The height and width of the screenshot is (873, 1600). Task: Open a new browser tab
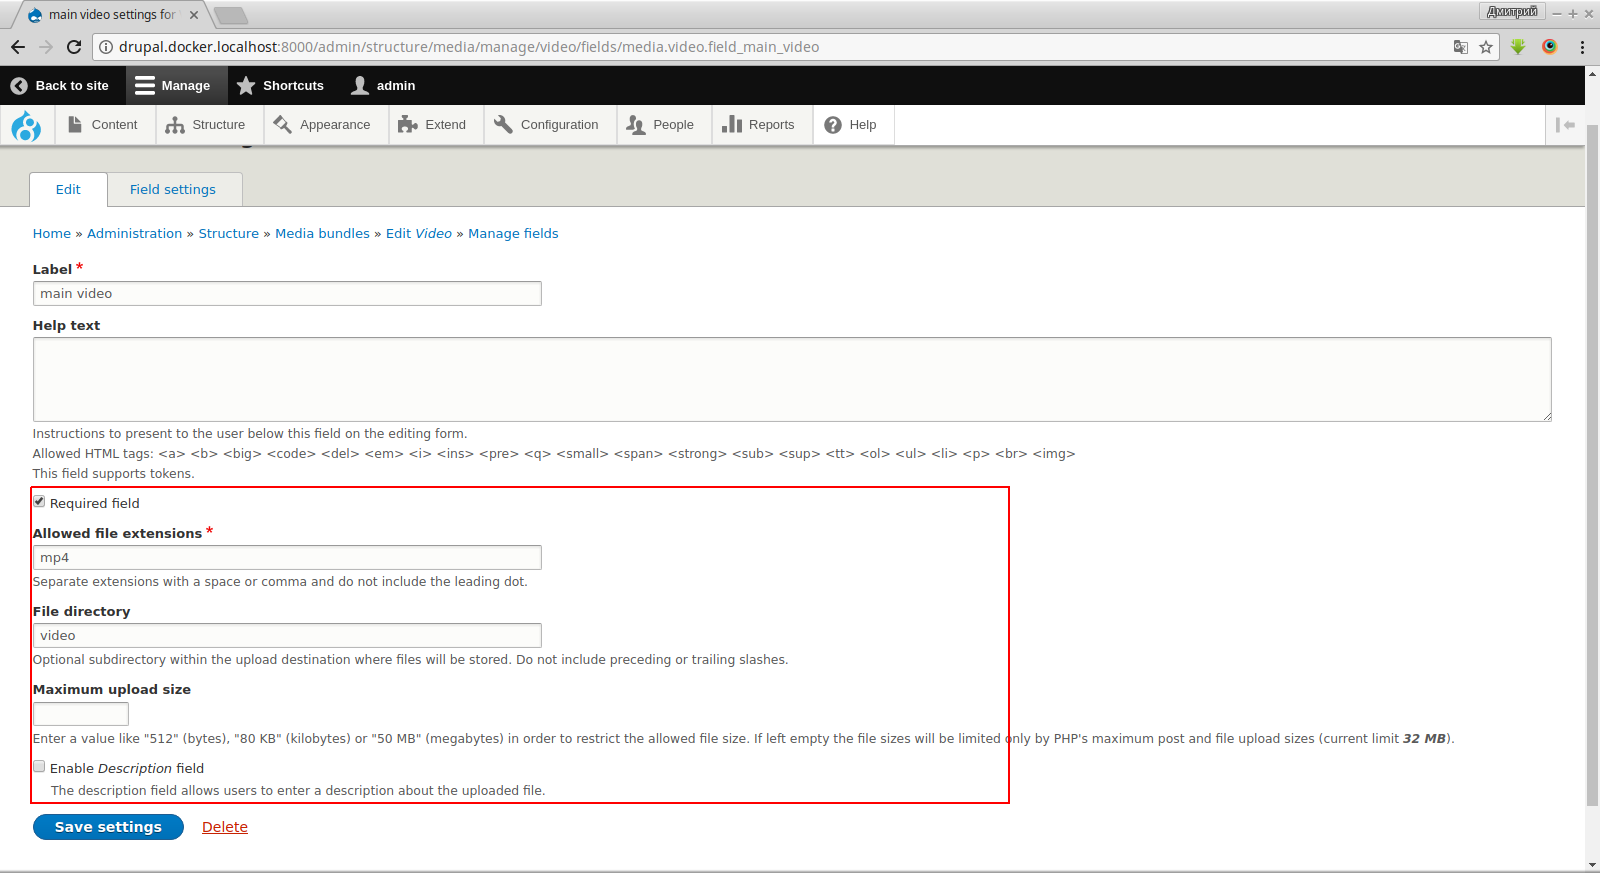(x=231, y=15)
